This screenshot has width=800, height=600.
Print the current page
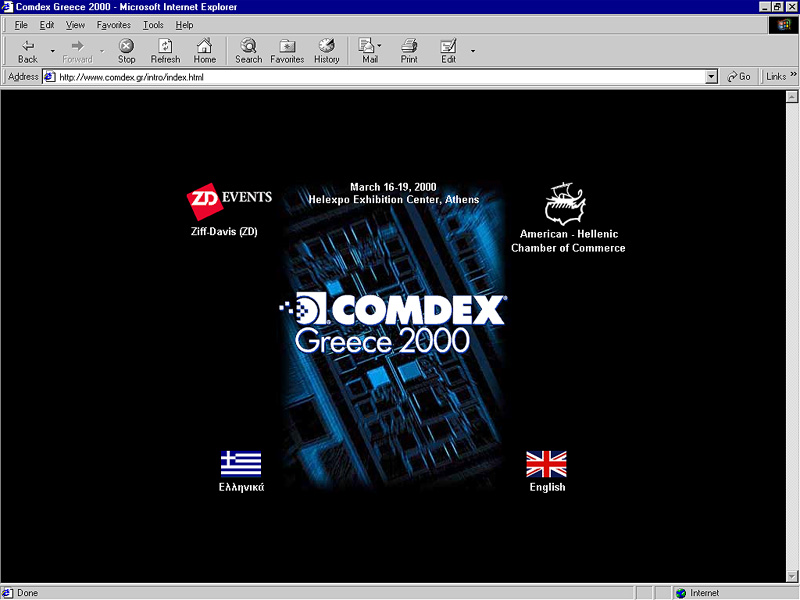tap(409, 51)
